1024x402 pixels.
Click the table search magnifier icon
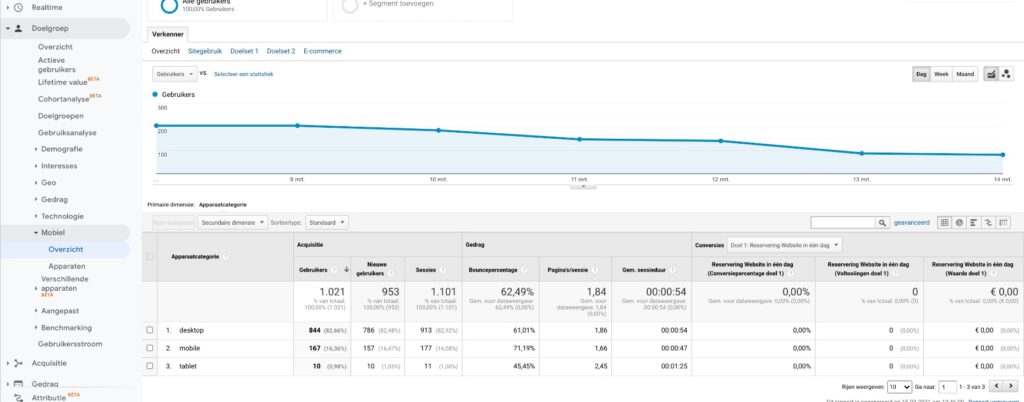882,223
